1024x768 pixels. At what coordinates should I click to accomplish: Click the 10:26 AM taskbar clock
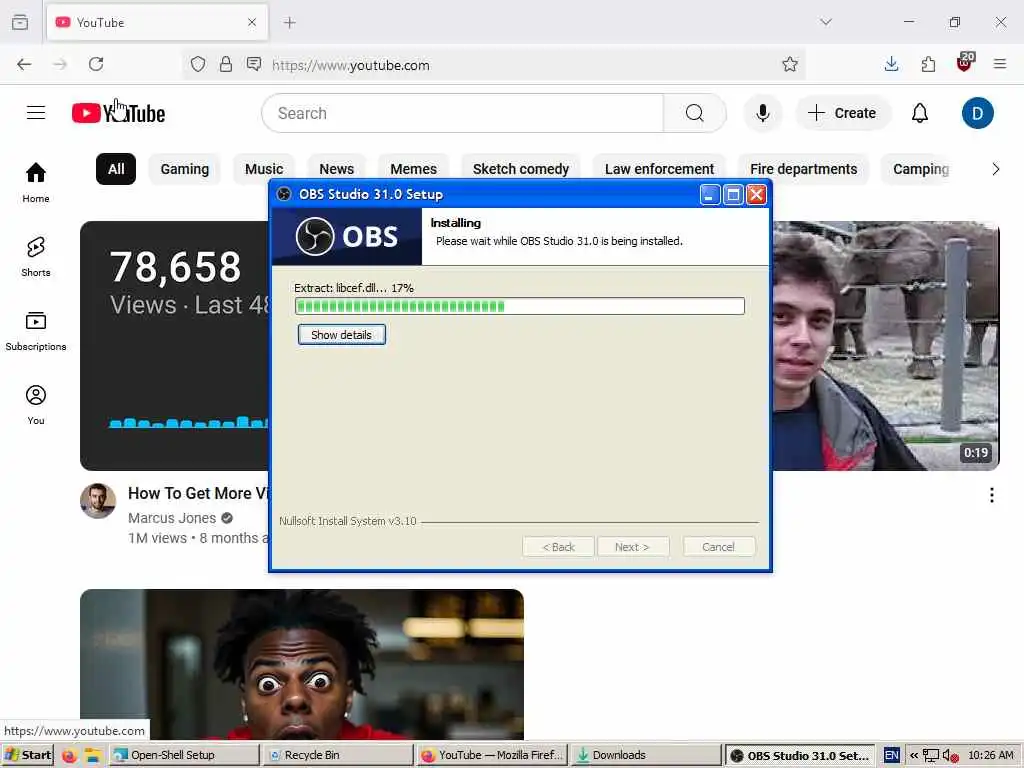[x=991, y=755]
